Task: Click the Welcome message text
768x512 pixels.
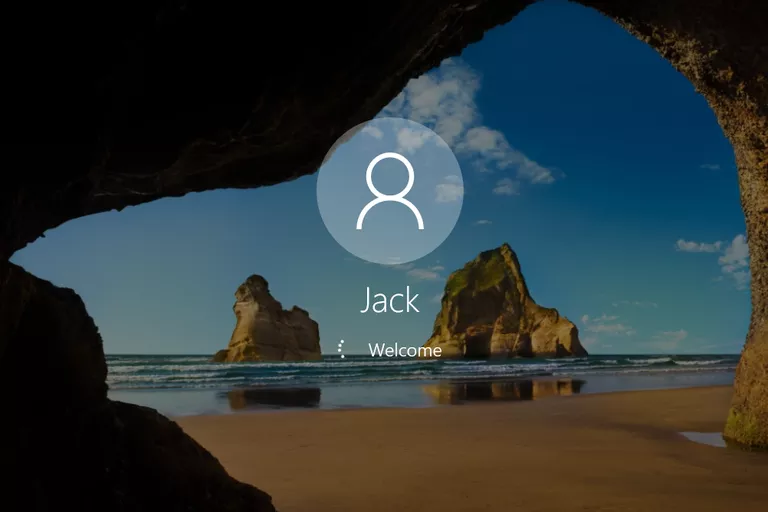Action: (x=405, y=350)
